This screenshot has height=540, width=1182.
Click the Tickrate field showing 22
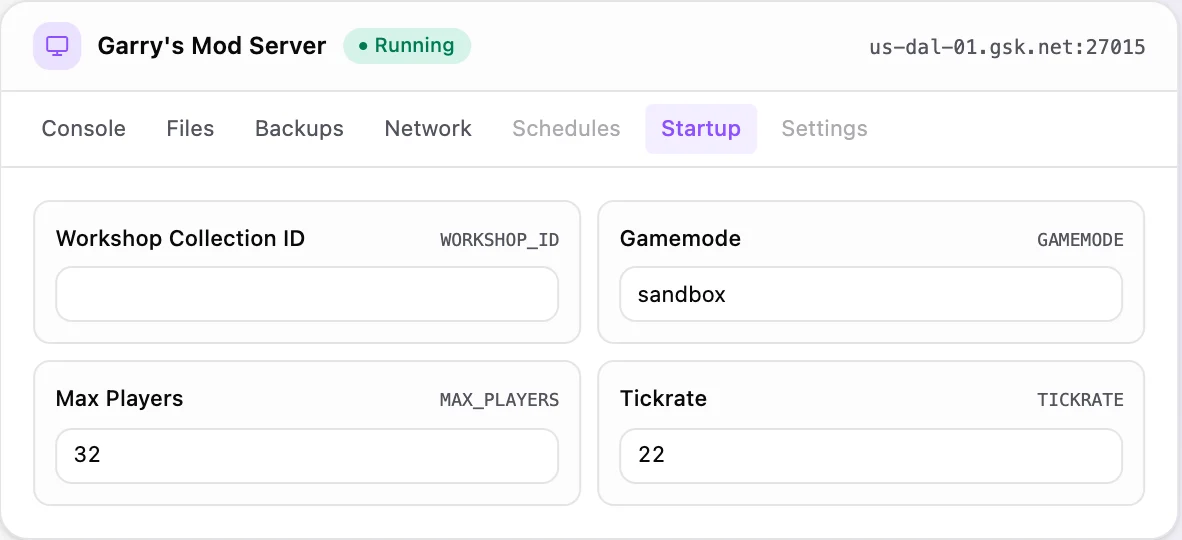pyautogui.click(x=871, y=456)
